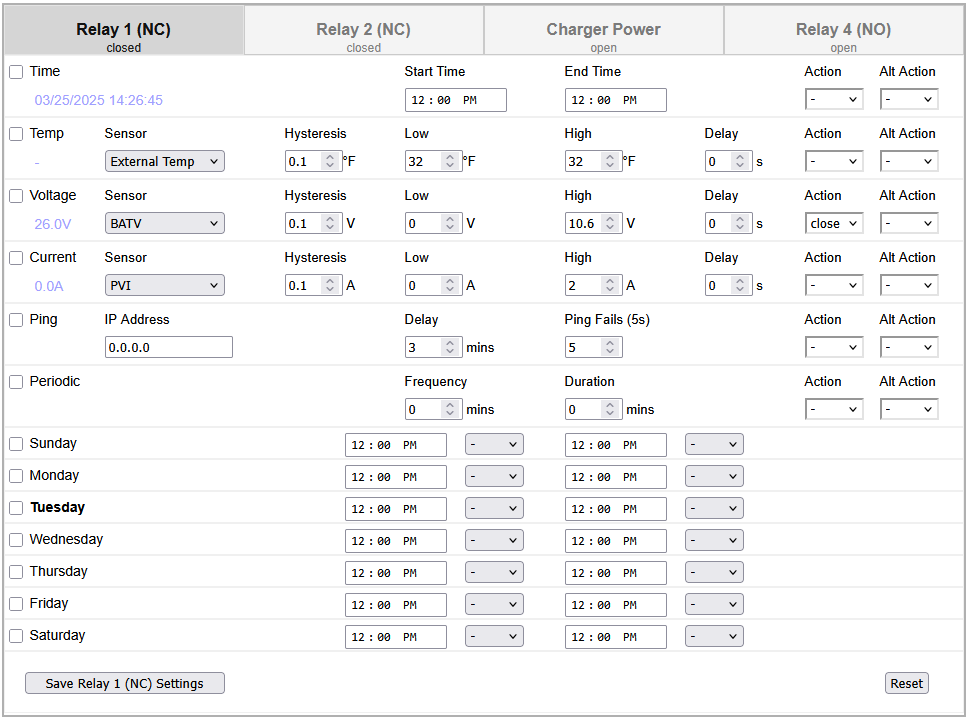969x719 pixels.
Task: Open the Current row Alt Action dropdown
Action: pos(909,285)
